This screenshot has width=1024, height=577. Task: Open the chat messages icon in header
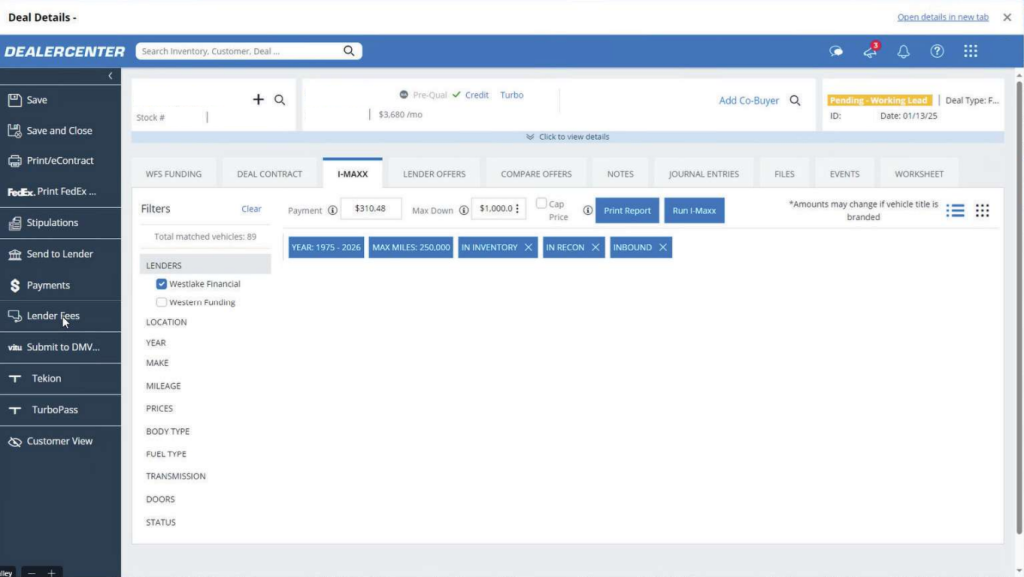[x=836, y=51]
